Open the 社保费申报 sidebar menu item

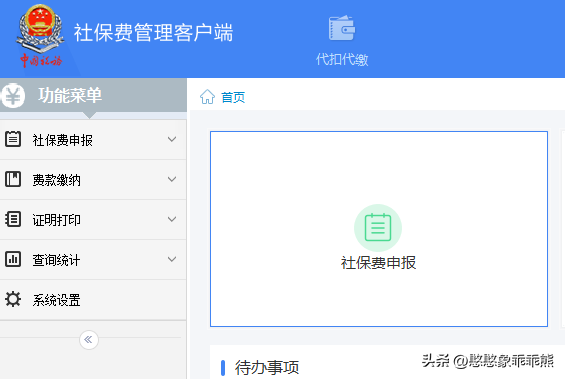click(x=93, y=140)
